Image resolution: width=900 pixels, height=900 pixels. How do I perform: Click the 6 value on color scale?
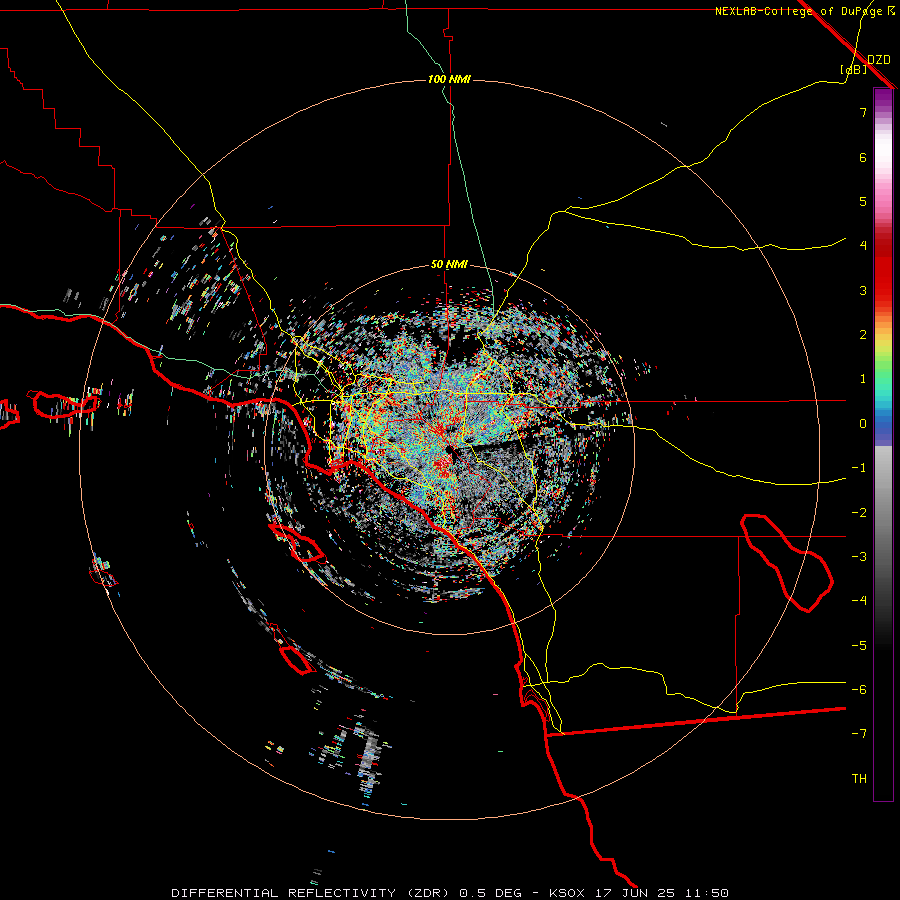point(863,157)
